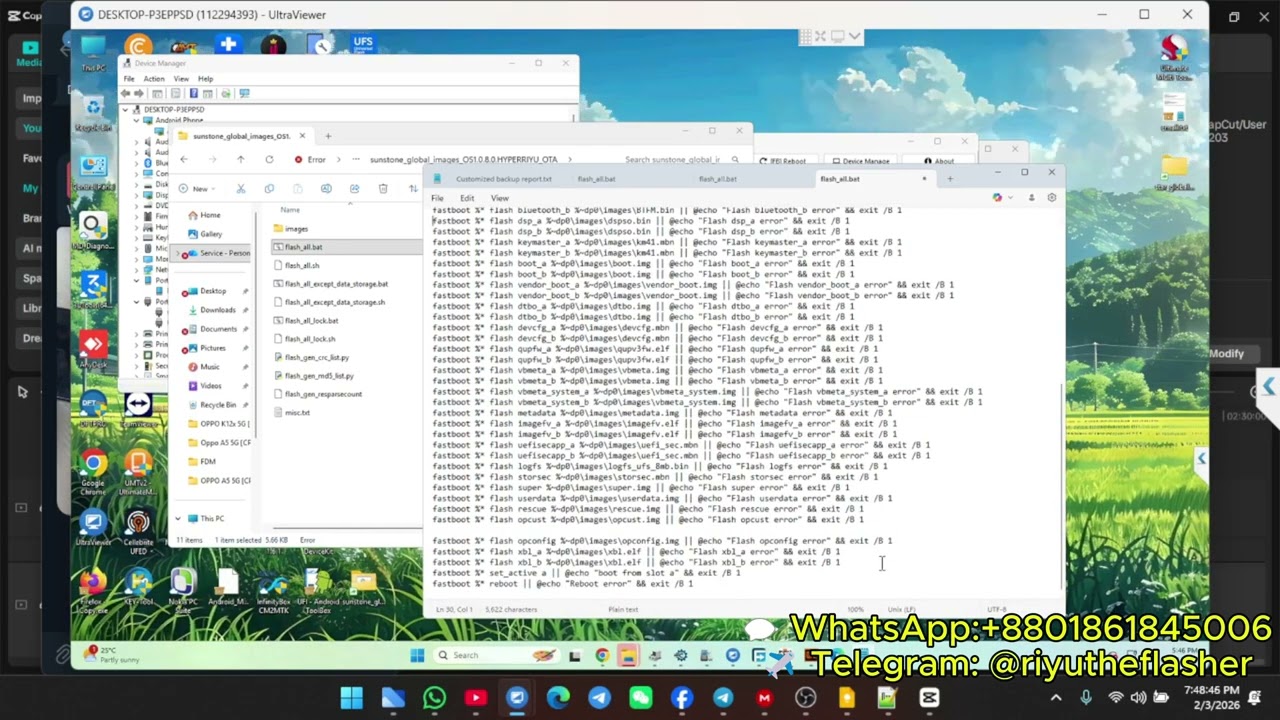Click the local Windows Start button
This screenshot has height=720, width=1280.
tap(351, 698)
